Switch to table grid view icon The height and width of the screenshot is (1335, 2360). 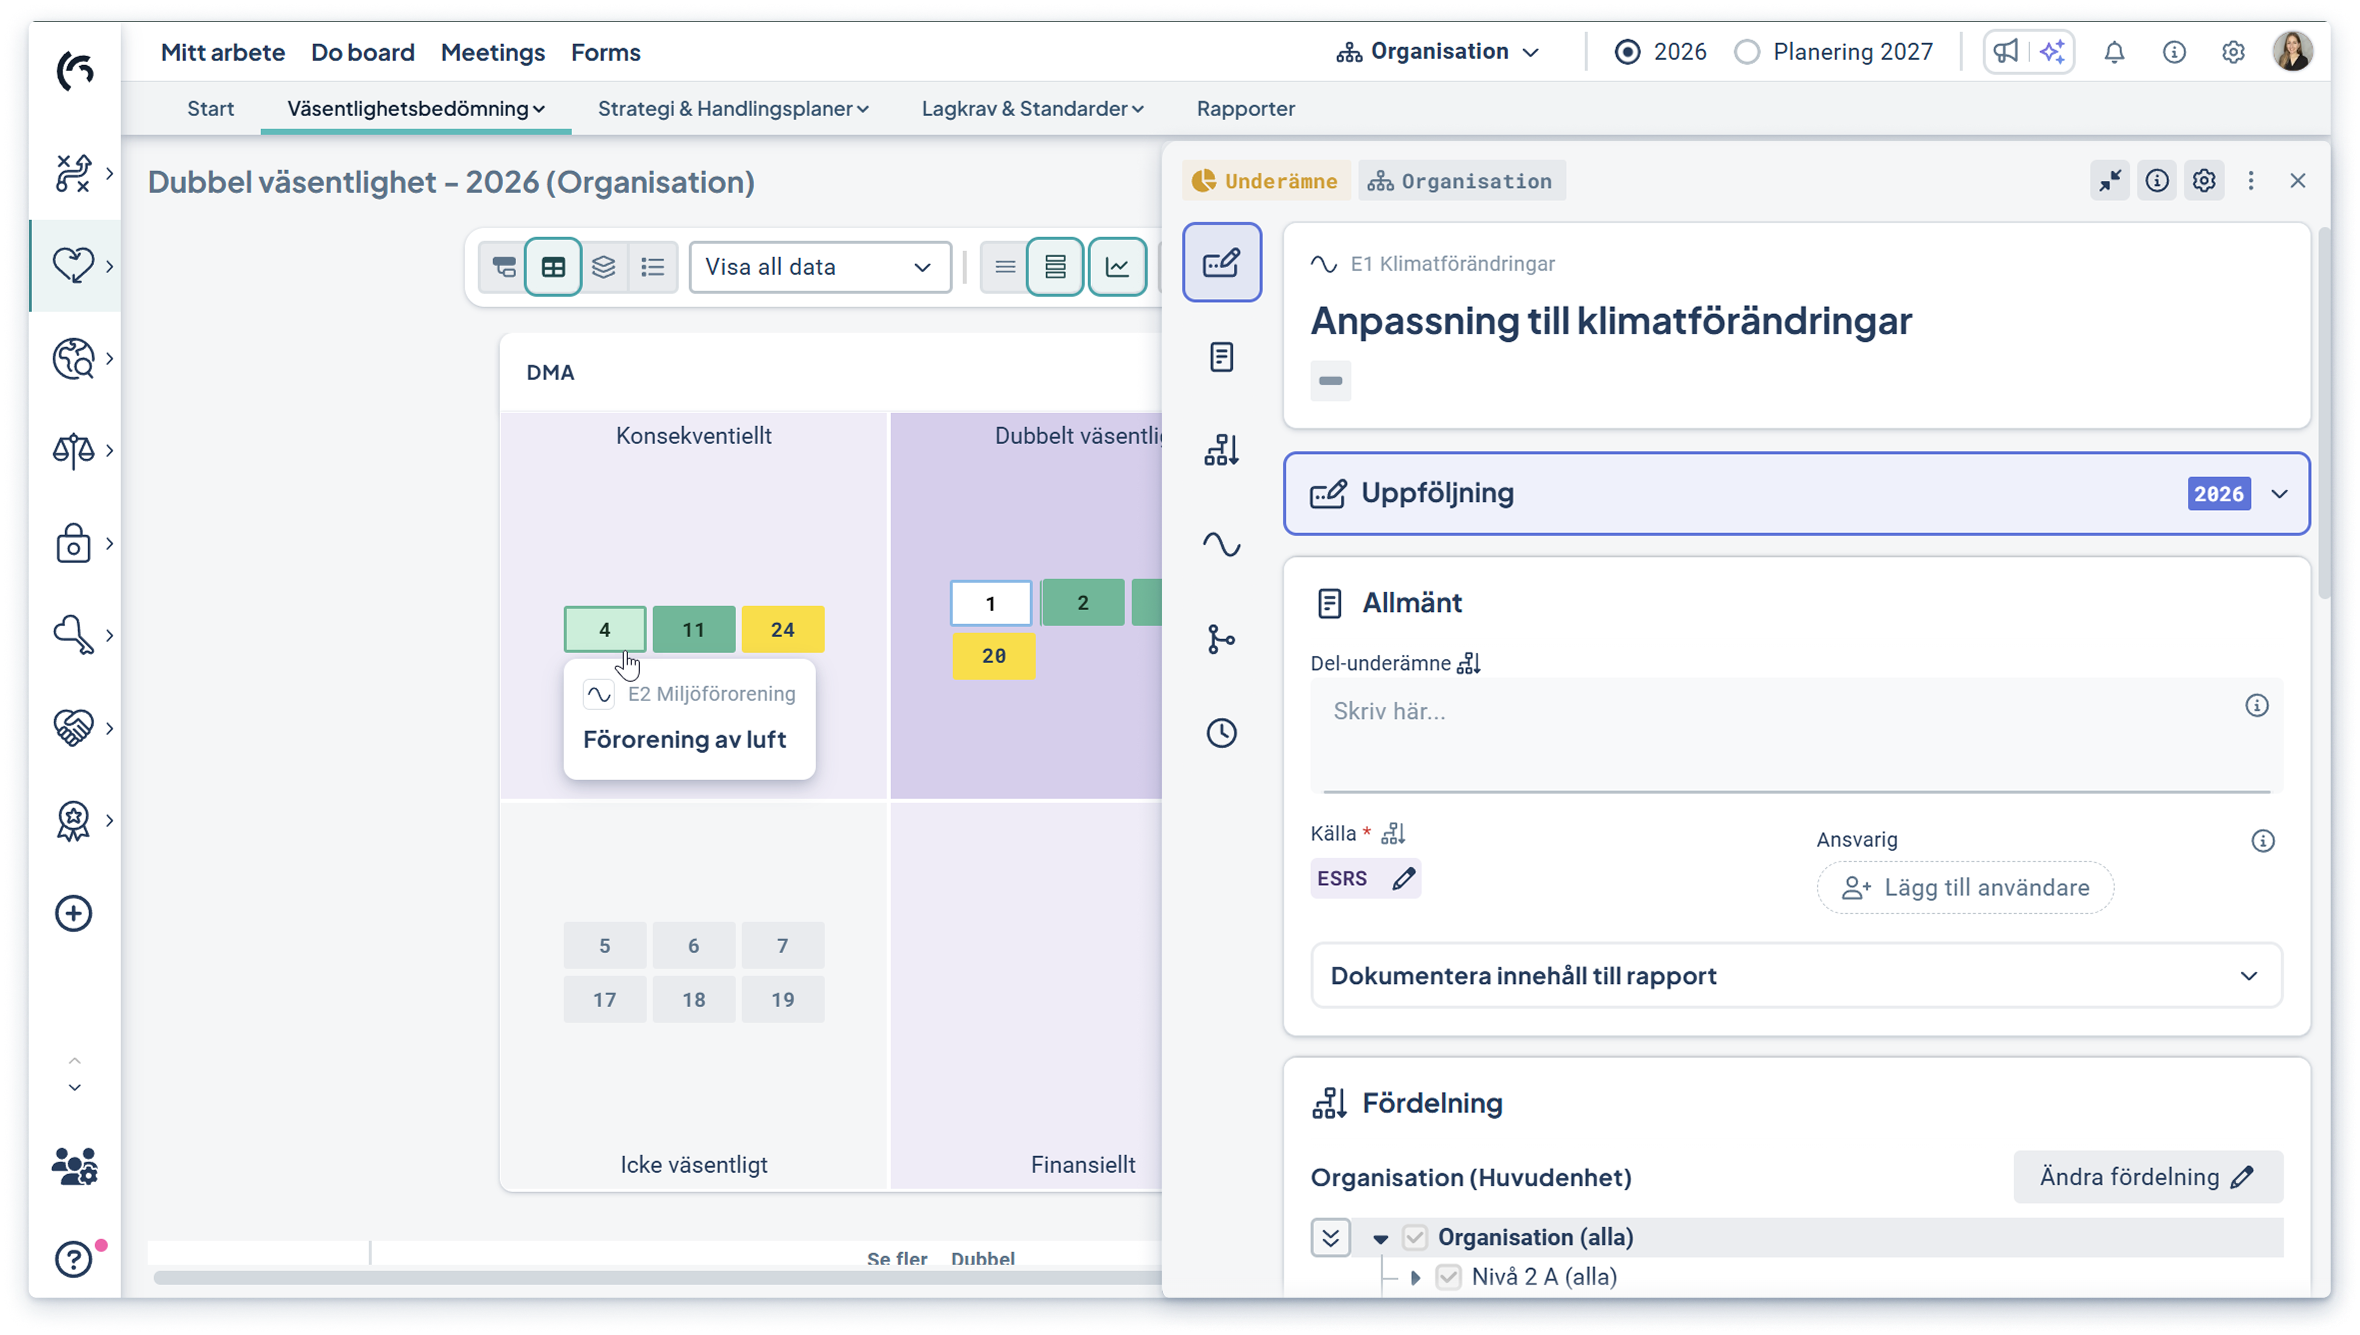pos(553,267)
